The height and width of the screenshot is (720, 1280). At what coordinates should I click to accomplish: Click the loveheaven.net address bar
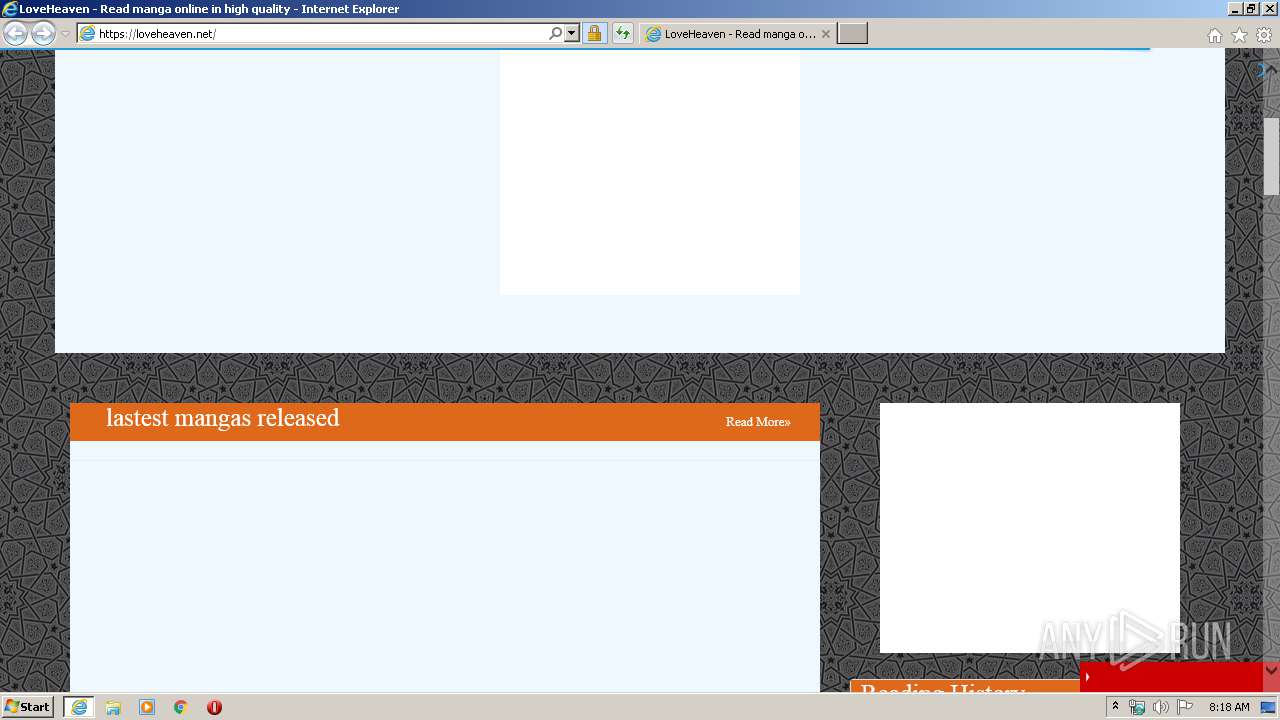click(320, 33)
